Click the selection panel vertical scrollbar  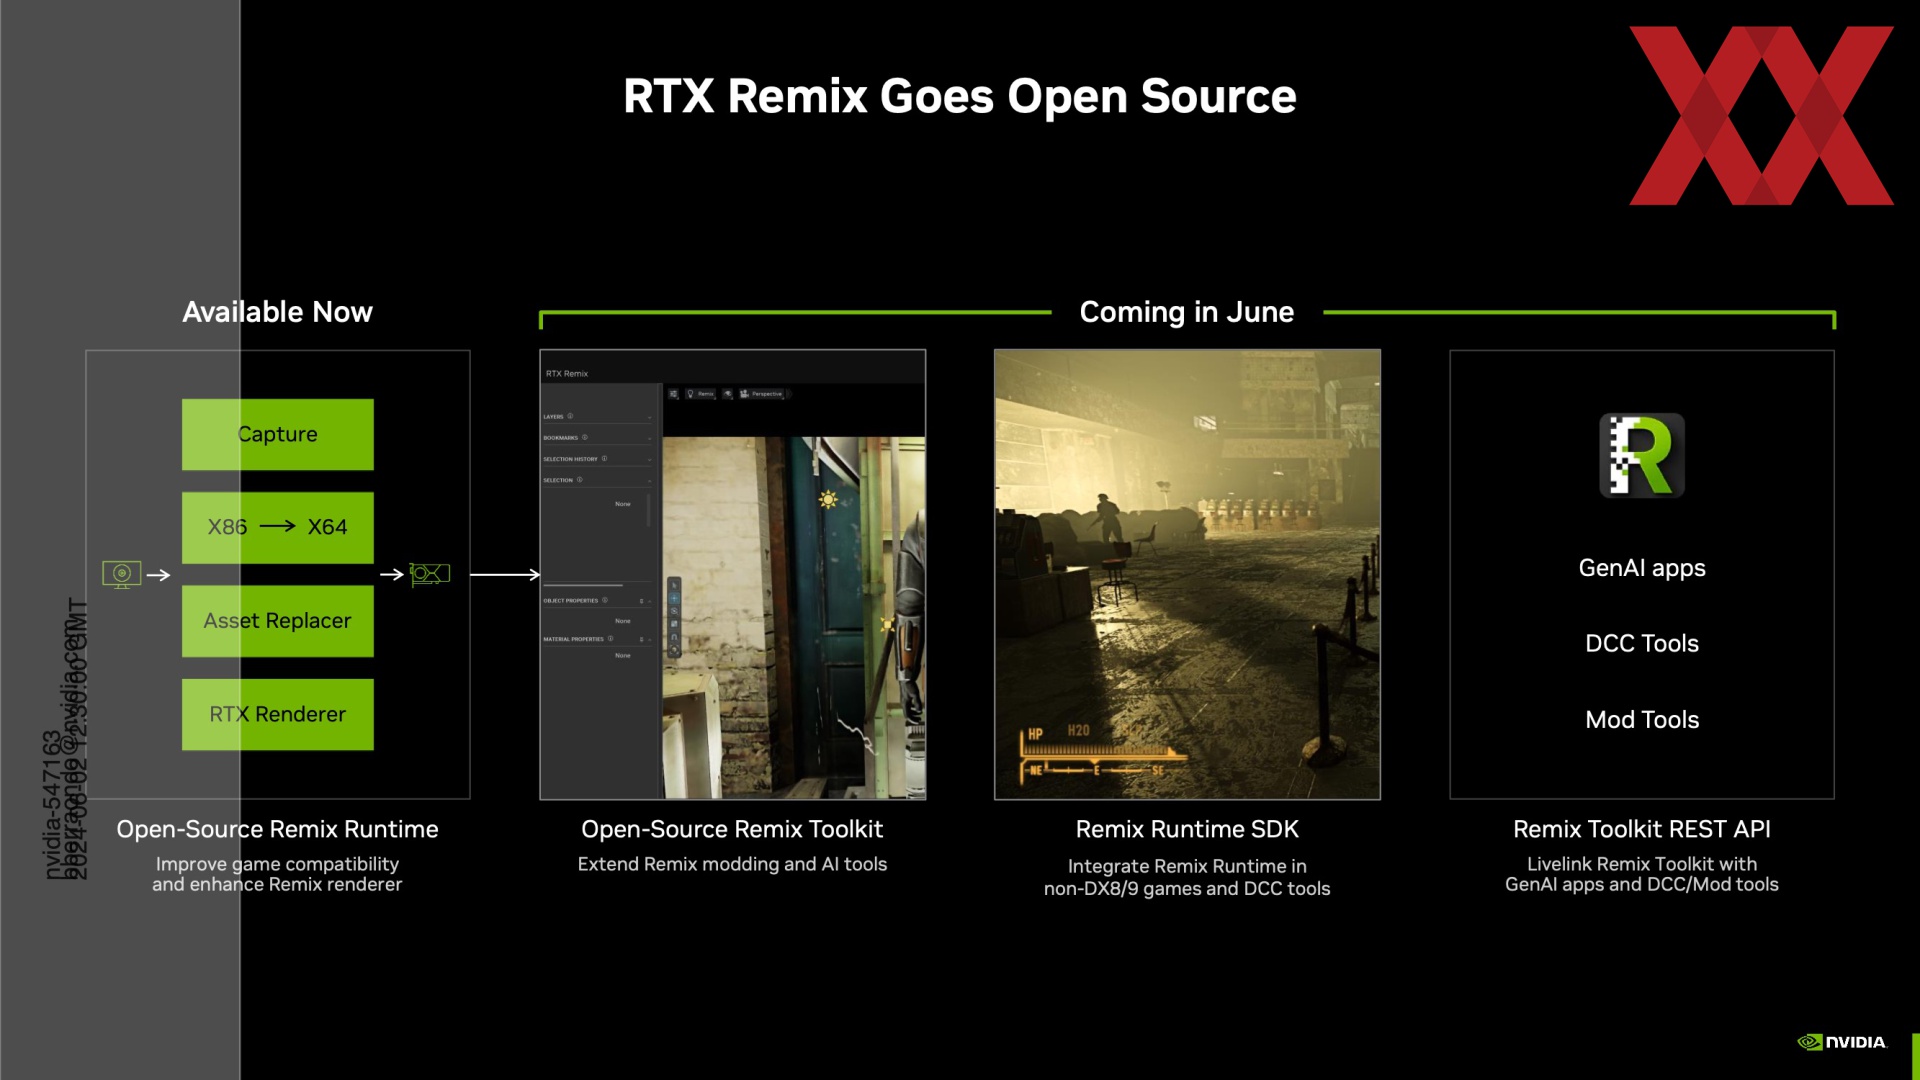tap(649, 510)
